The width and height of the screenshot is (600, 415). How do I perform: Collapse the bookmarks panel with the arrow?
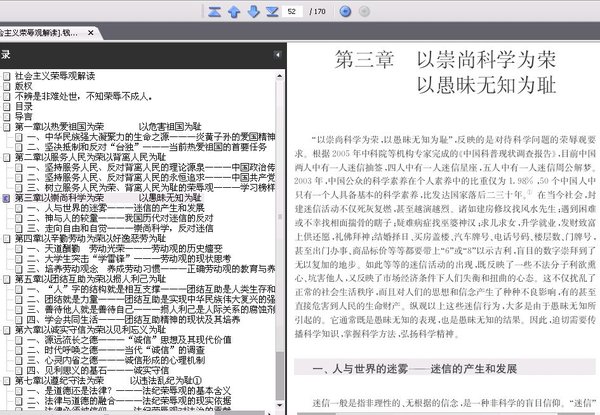coord(277,55)
